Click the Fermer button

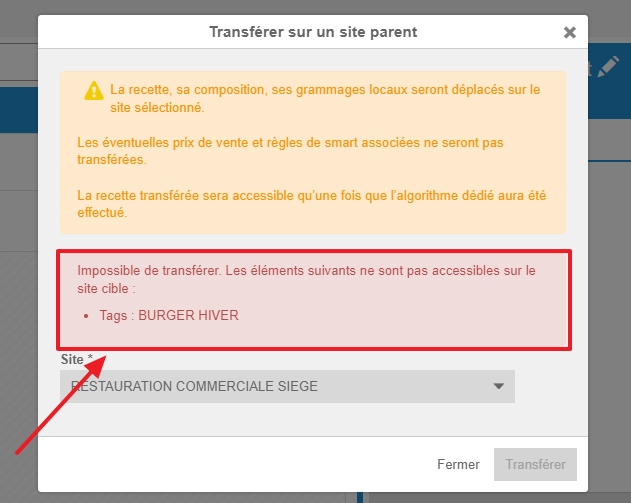458,464
